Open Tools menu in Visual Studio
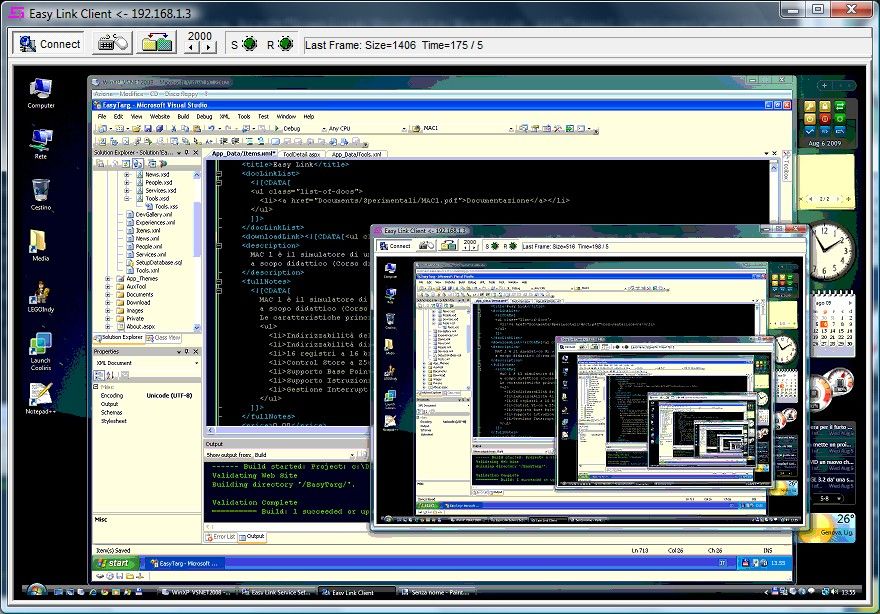 tap(244, 117)
